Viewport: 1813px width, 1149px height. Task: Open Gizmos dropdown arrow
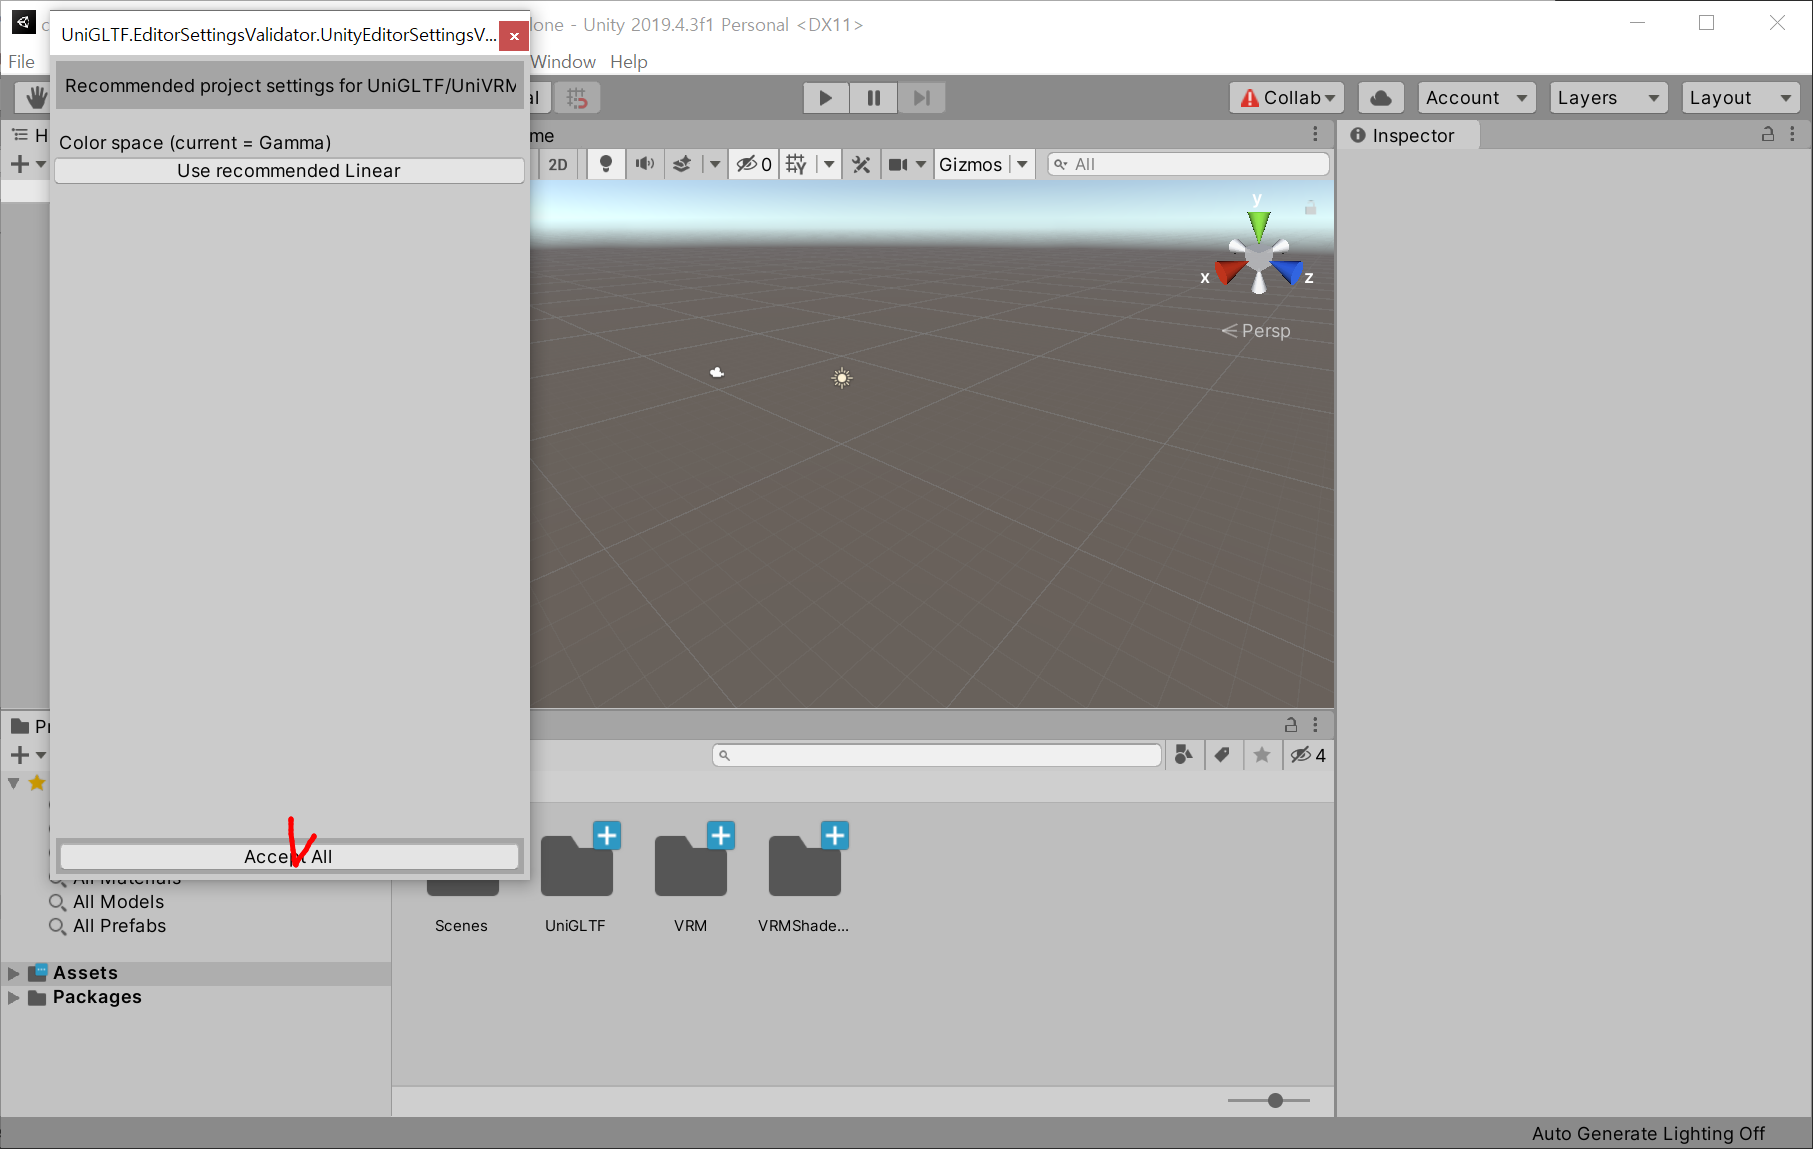(x=1022, y=165)
